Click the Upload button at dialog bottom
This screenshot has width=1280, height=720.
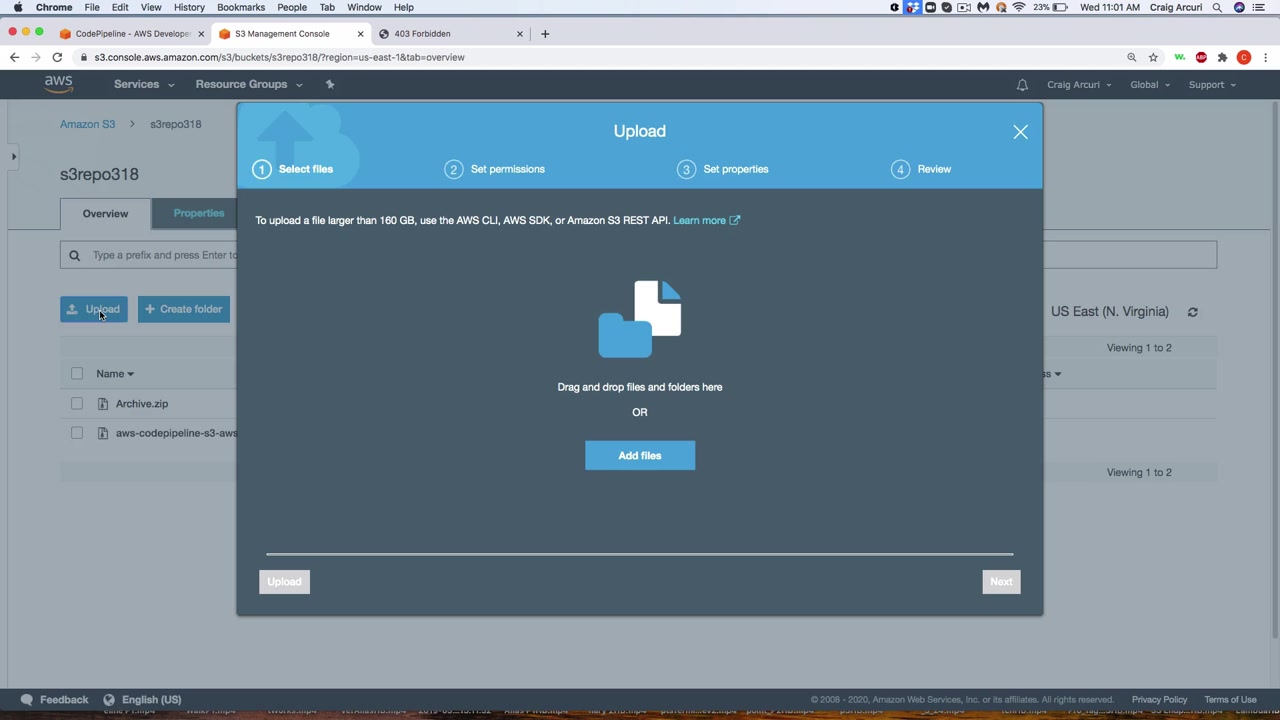pyautogui.click(x=284, y=582)
